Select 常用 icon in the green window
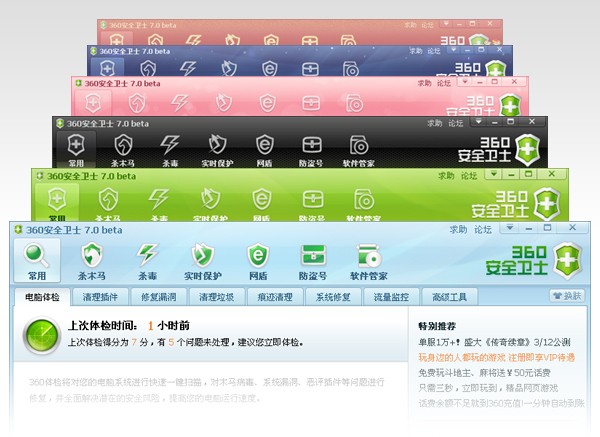 (x=57, y=199)
